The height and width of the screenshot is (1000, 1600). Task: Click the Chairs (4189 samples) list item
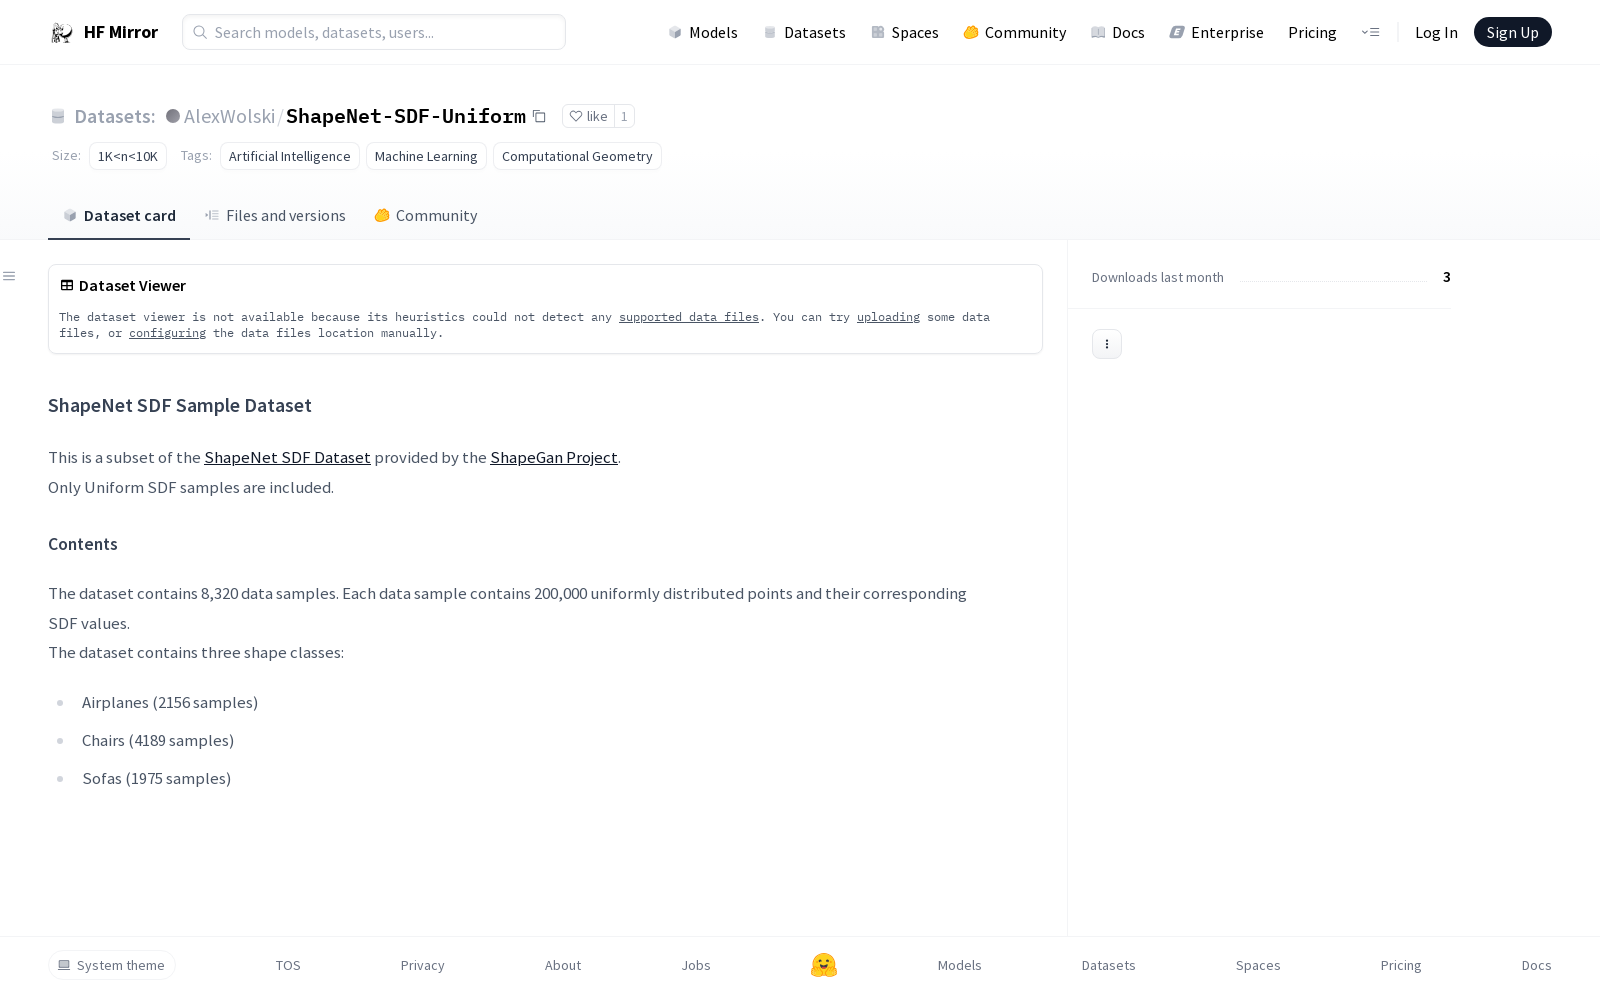click(x=158, y=741)
